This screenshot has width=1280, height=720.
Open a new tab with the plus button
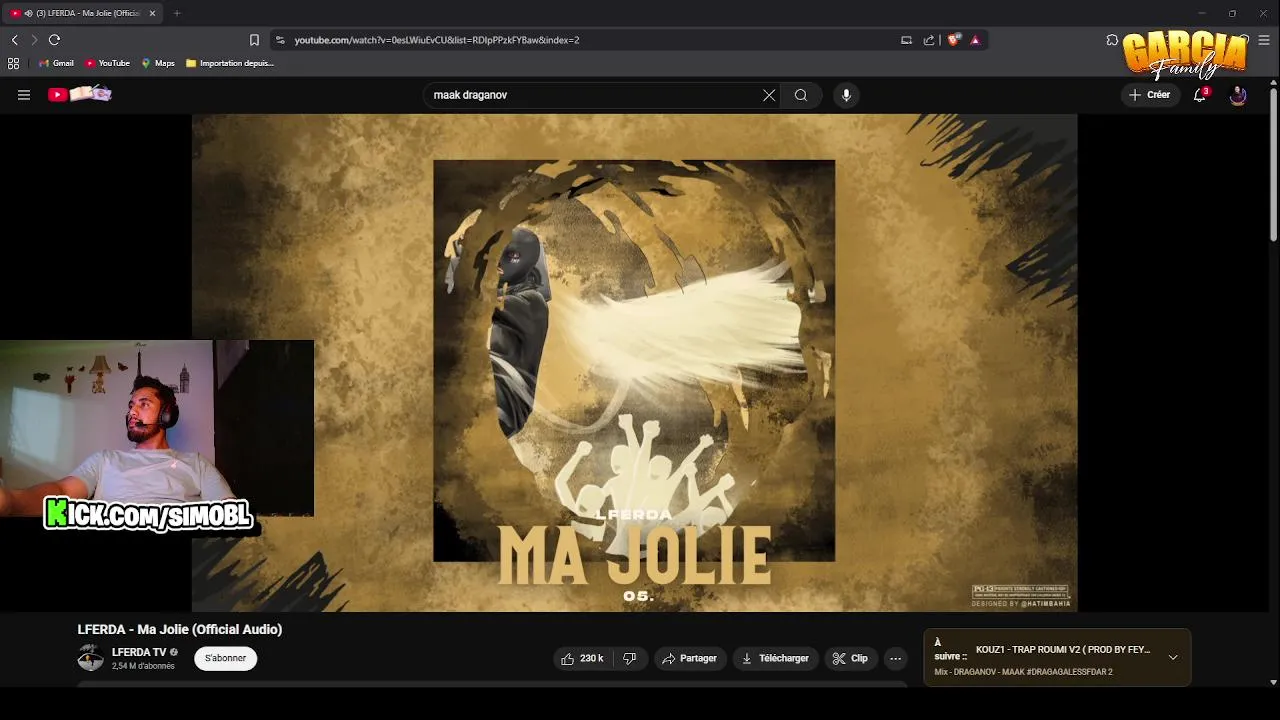coord(177,13)
